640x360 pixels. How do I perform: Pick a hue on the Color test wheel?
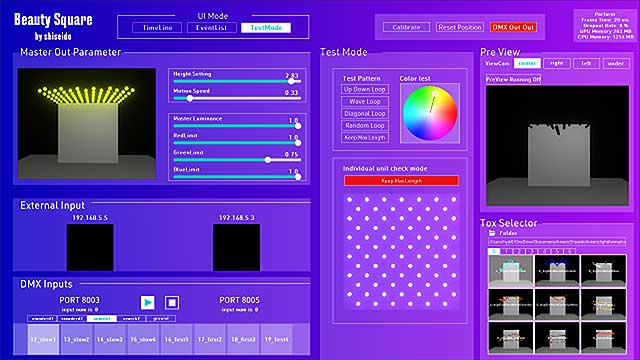(x=430, y=113)
